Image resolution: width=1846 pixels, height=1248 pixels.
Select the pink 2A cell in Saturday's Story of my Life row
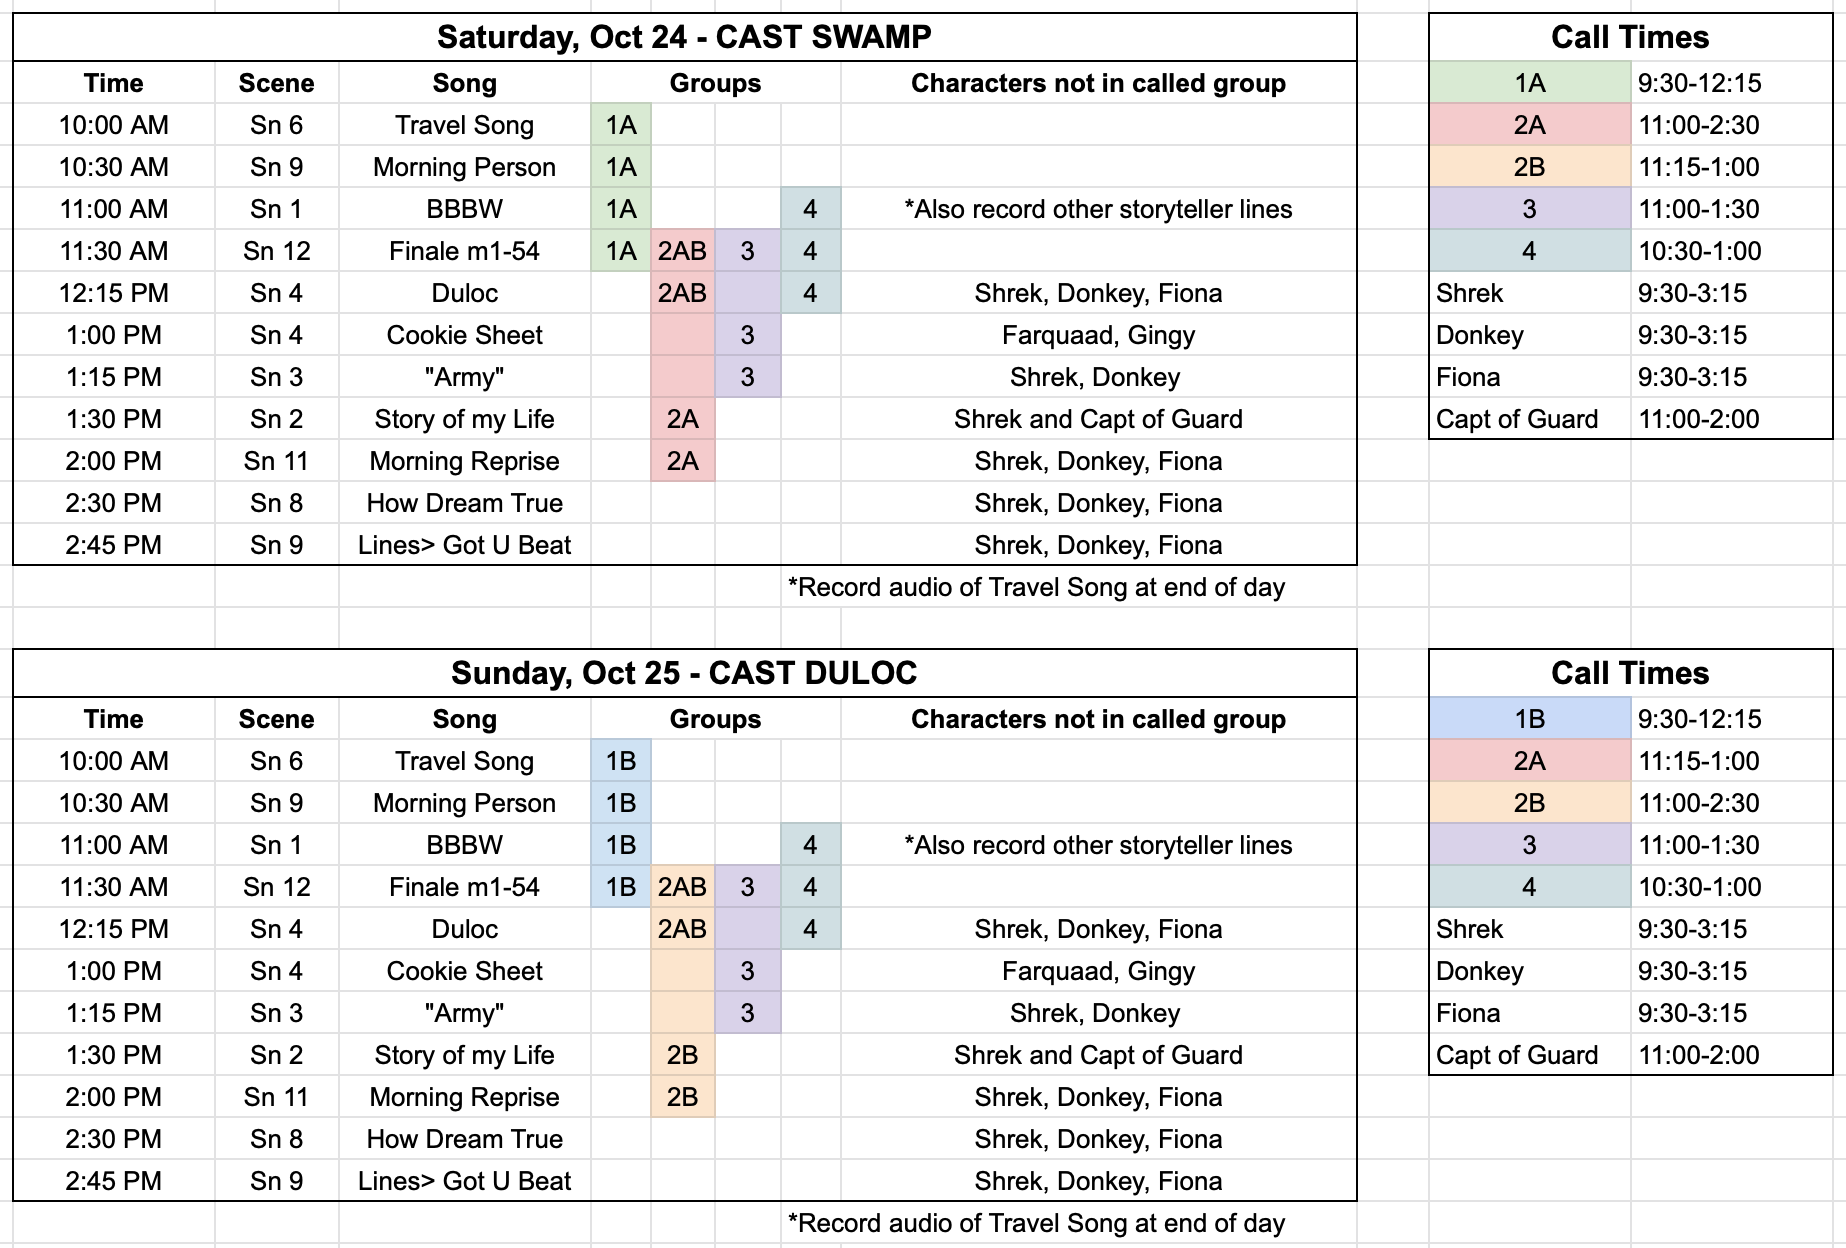click(x=682, y=419)
